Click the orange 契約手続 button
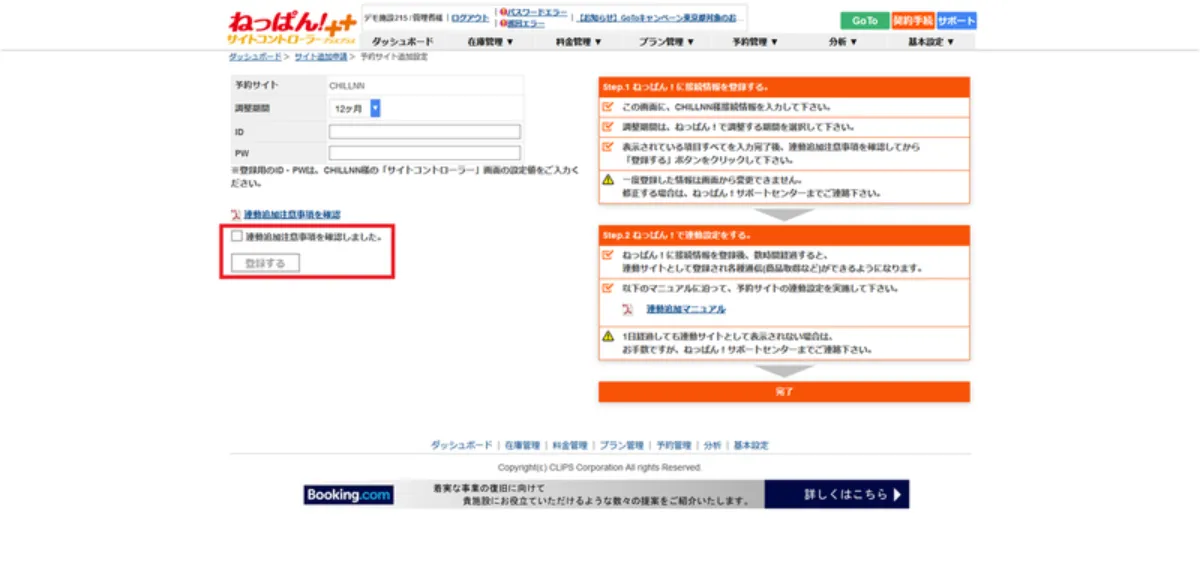This screenshot has height=565, width=1200. [x=913, y=21]
